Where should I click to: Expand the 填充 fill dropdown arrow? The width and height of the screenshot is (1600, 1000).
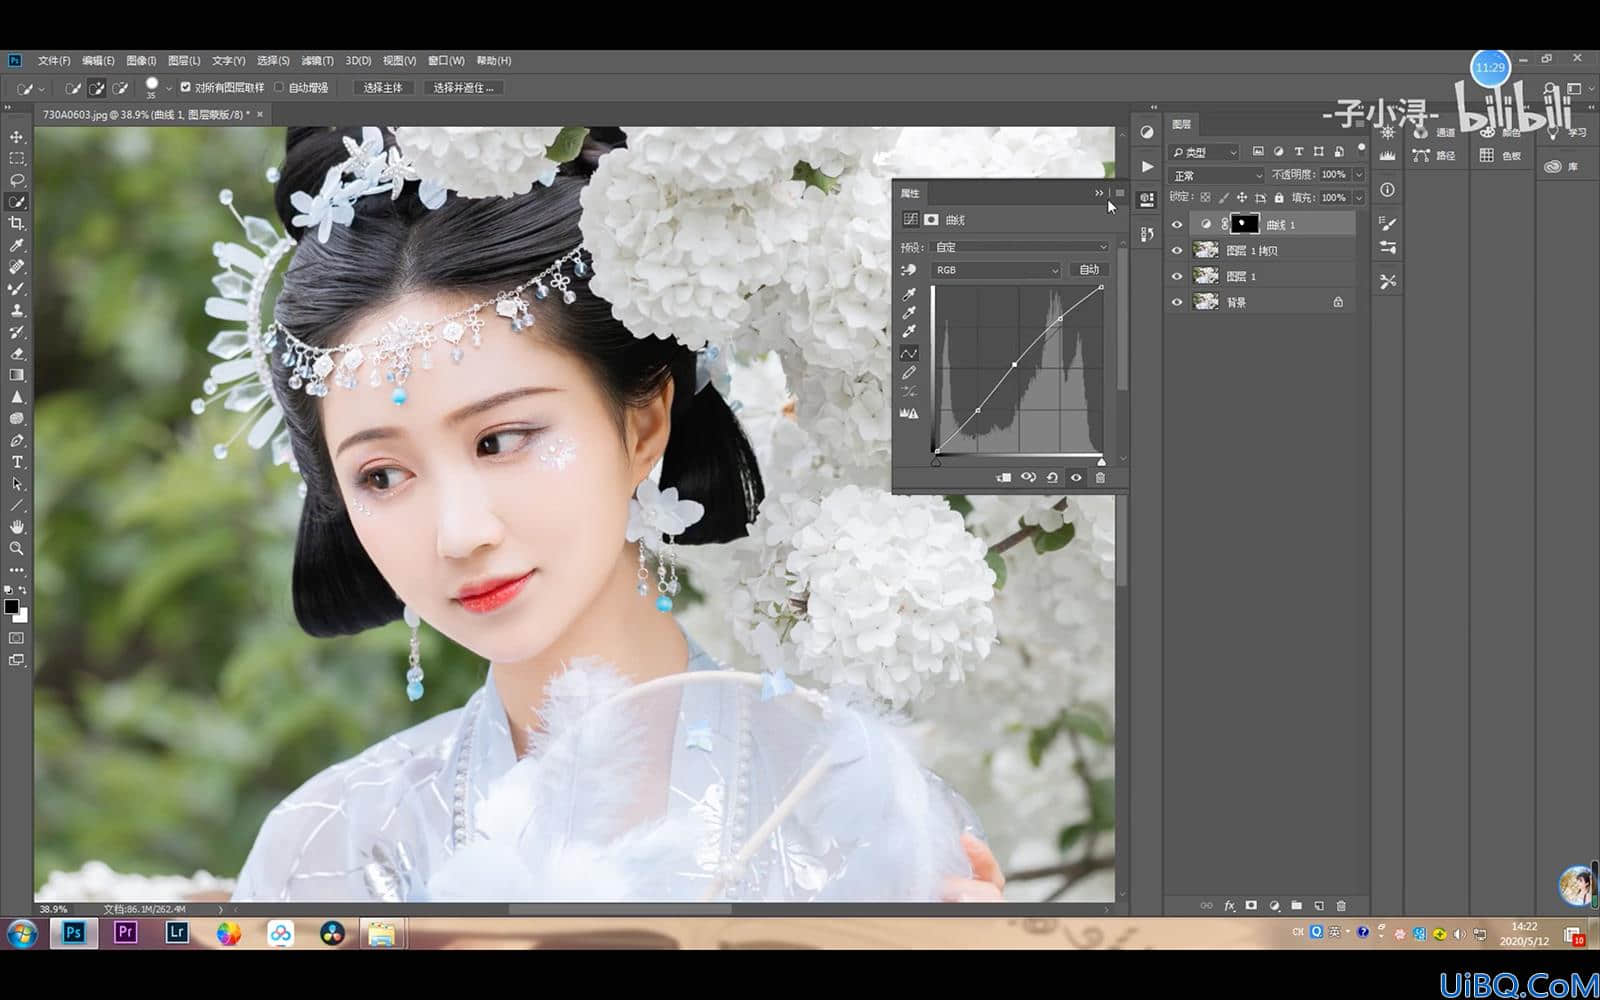tap(1358, 198)
